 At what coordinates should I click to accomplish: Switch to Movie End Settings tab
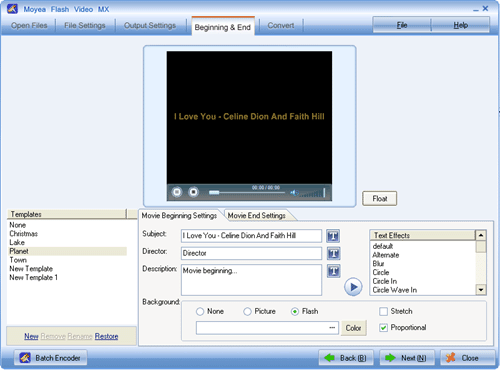click(x=257, y=216)
